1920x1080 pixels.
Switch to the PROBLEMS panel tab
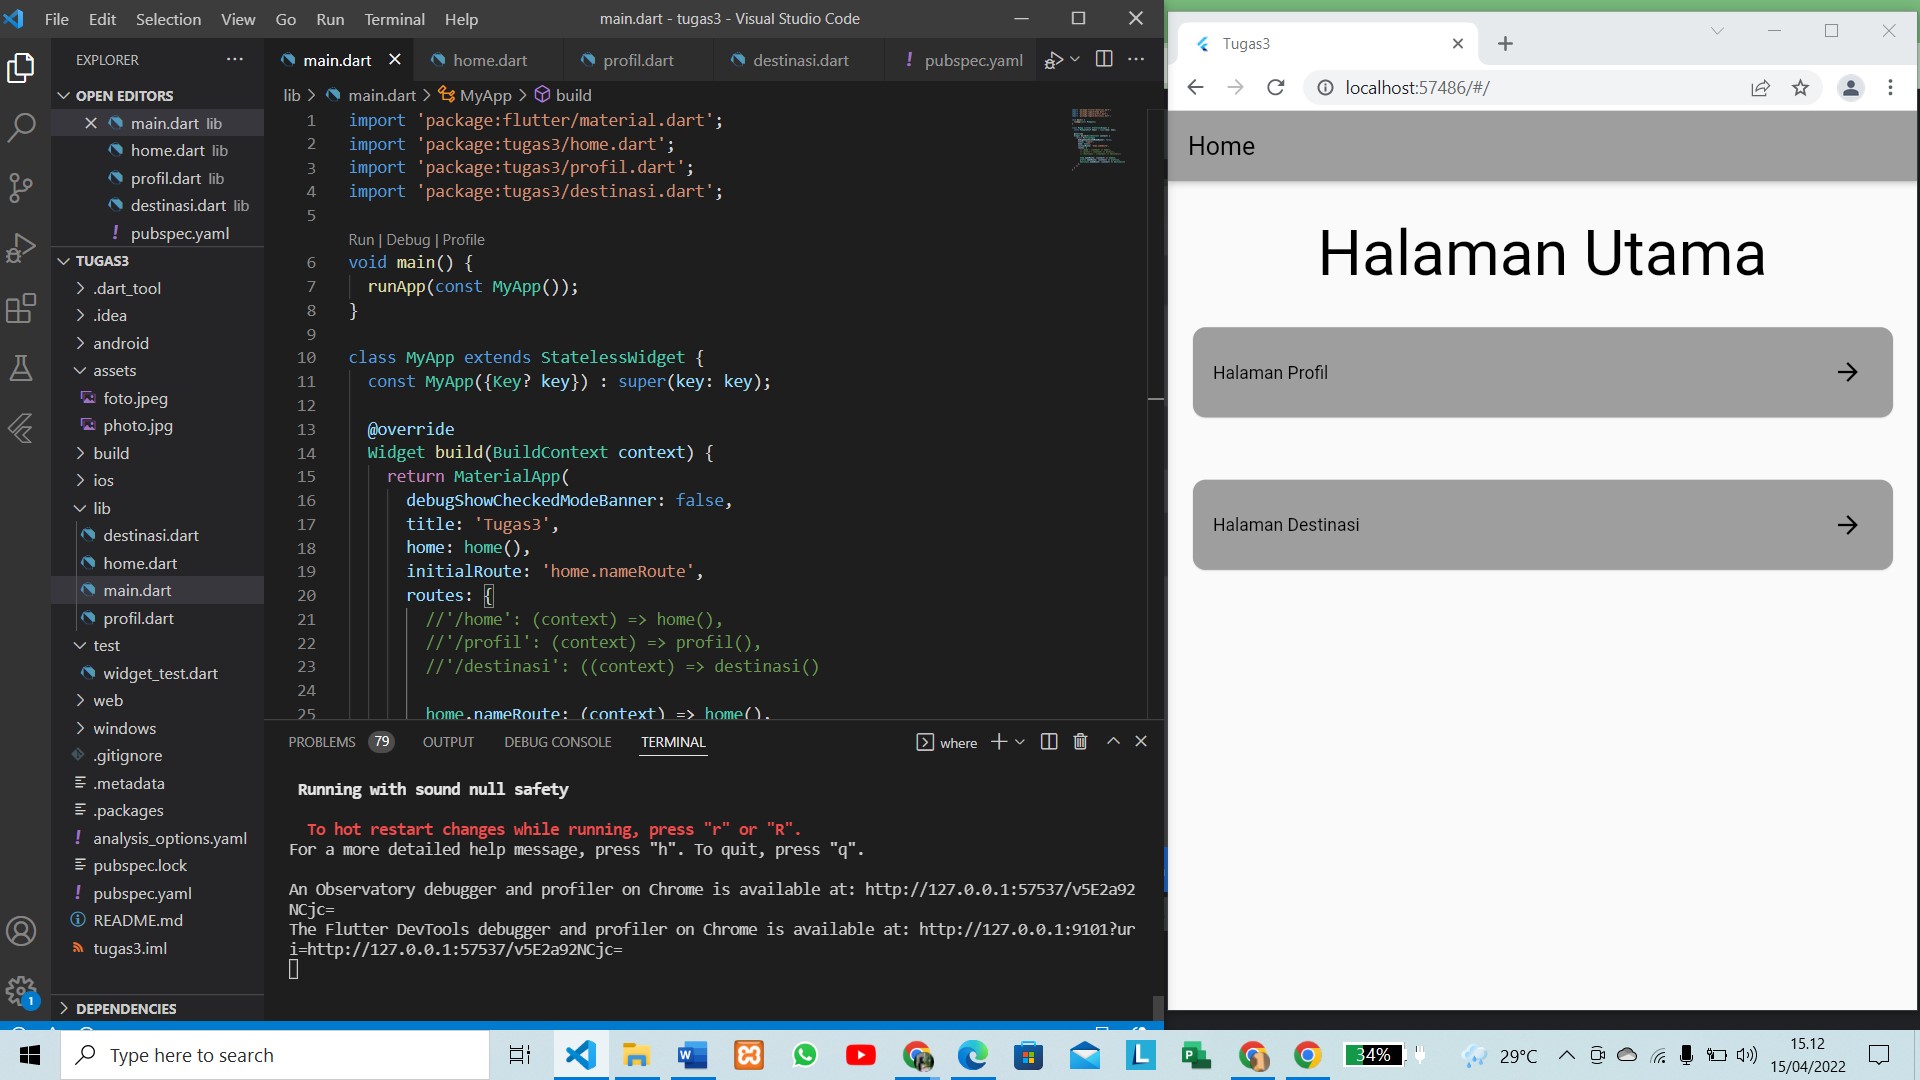(340, 742)
